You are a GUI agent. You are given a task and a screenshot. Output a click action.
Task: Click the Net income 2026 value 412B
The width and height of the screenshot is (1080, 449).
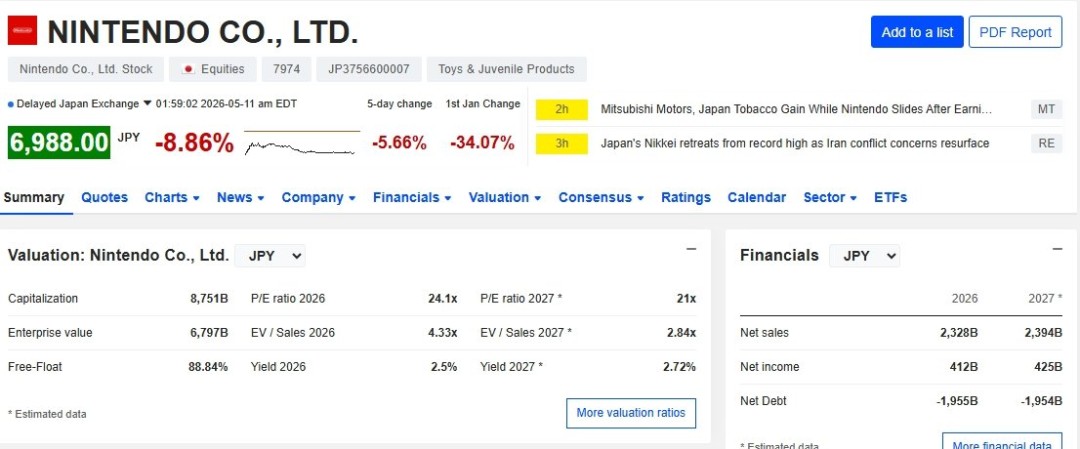pyautogui.click(x=964, y=367)
